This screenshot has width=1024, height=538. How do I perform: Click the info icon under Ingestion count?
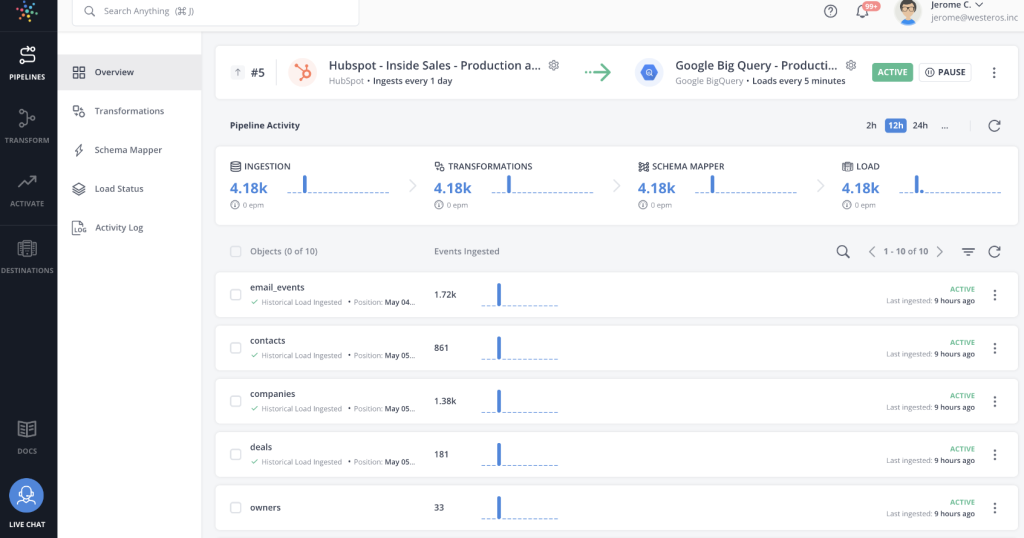pos(234,205)
